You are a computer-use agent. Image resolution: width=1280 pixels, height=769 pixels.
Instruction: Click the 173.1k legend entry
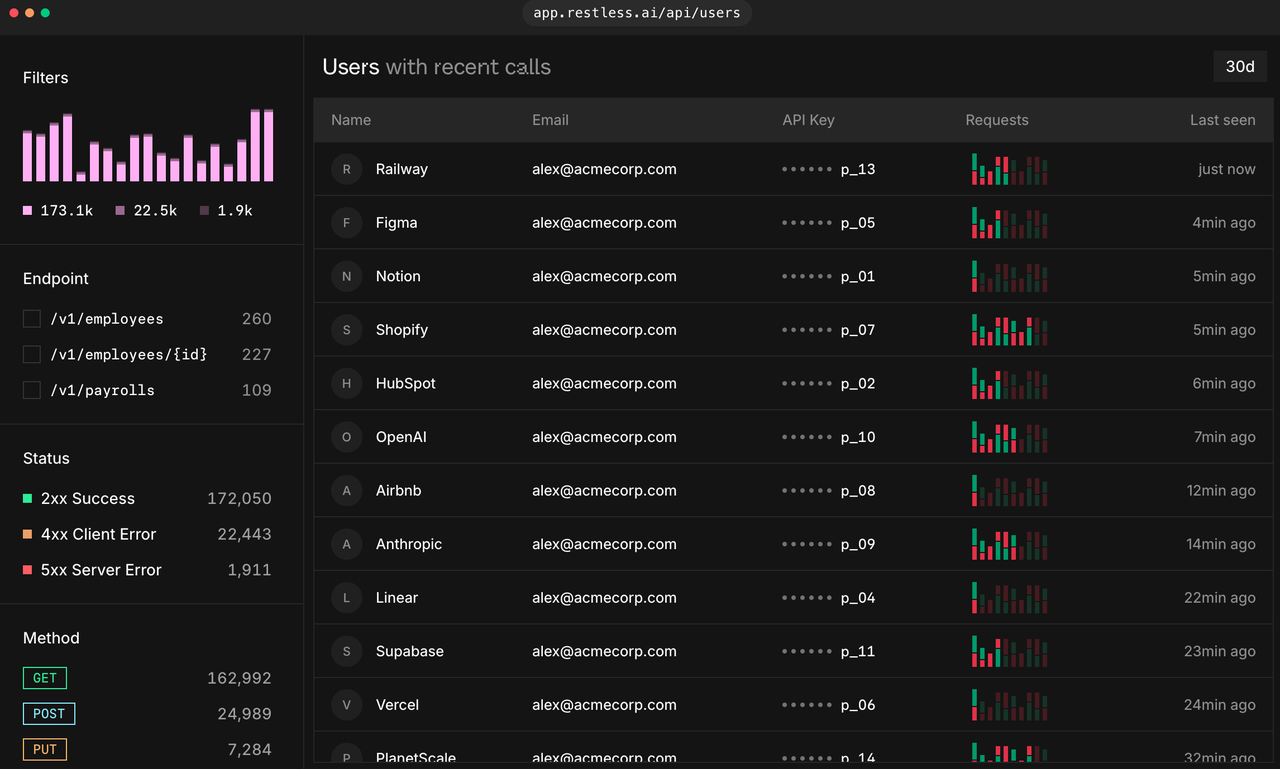pyautogui.click(x=58, y=211)
